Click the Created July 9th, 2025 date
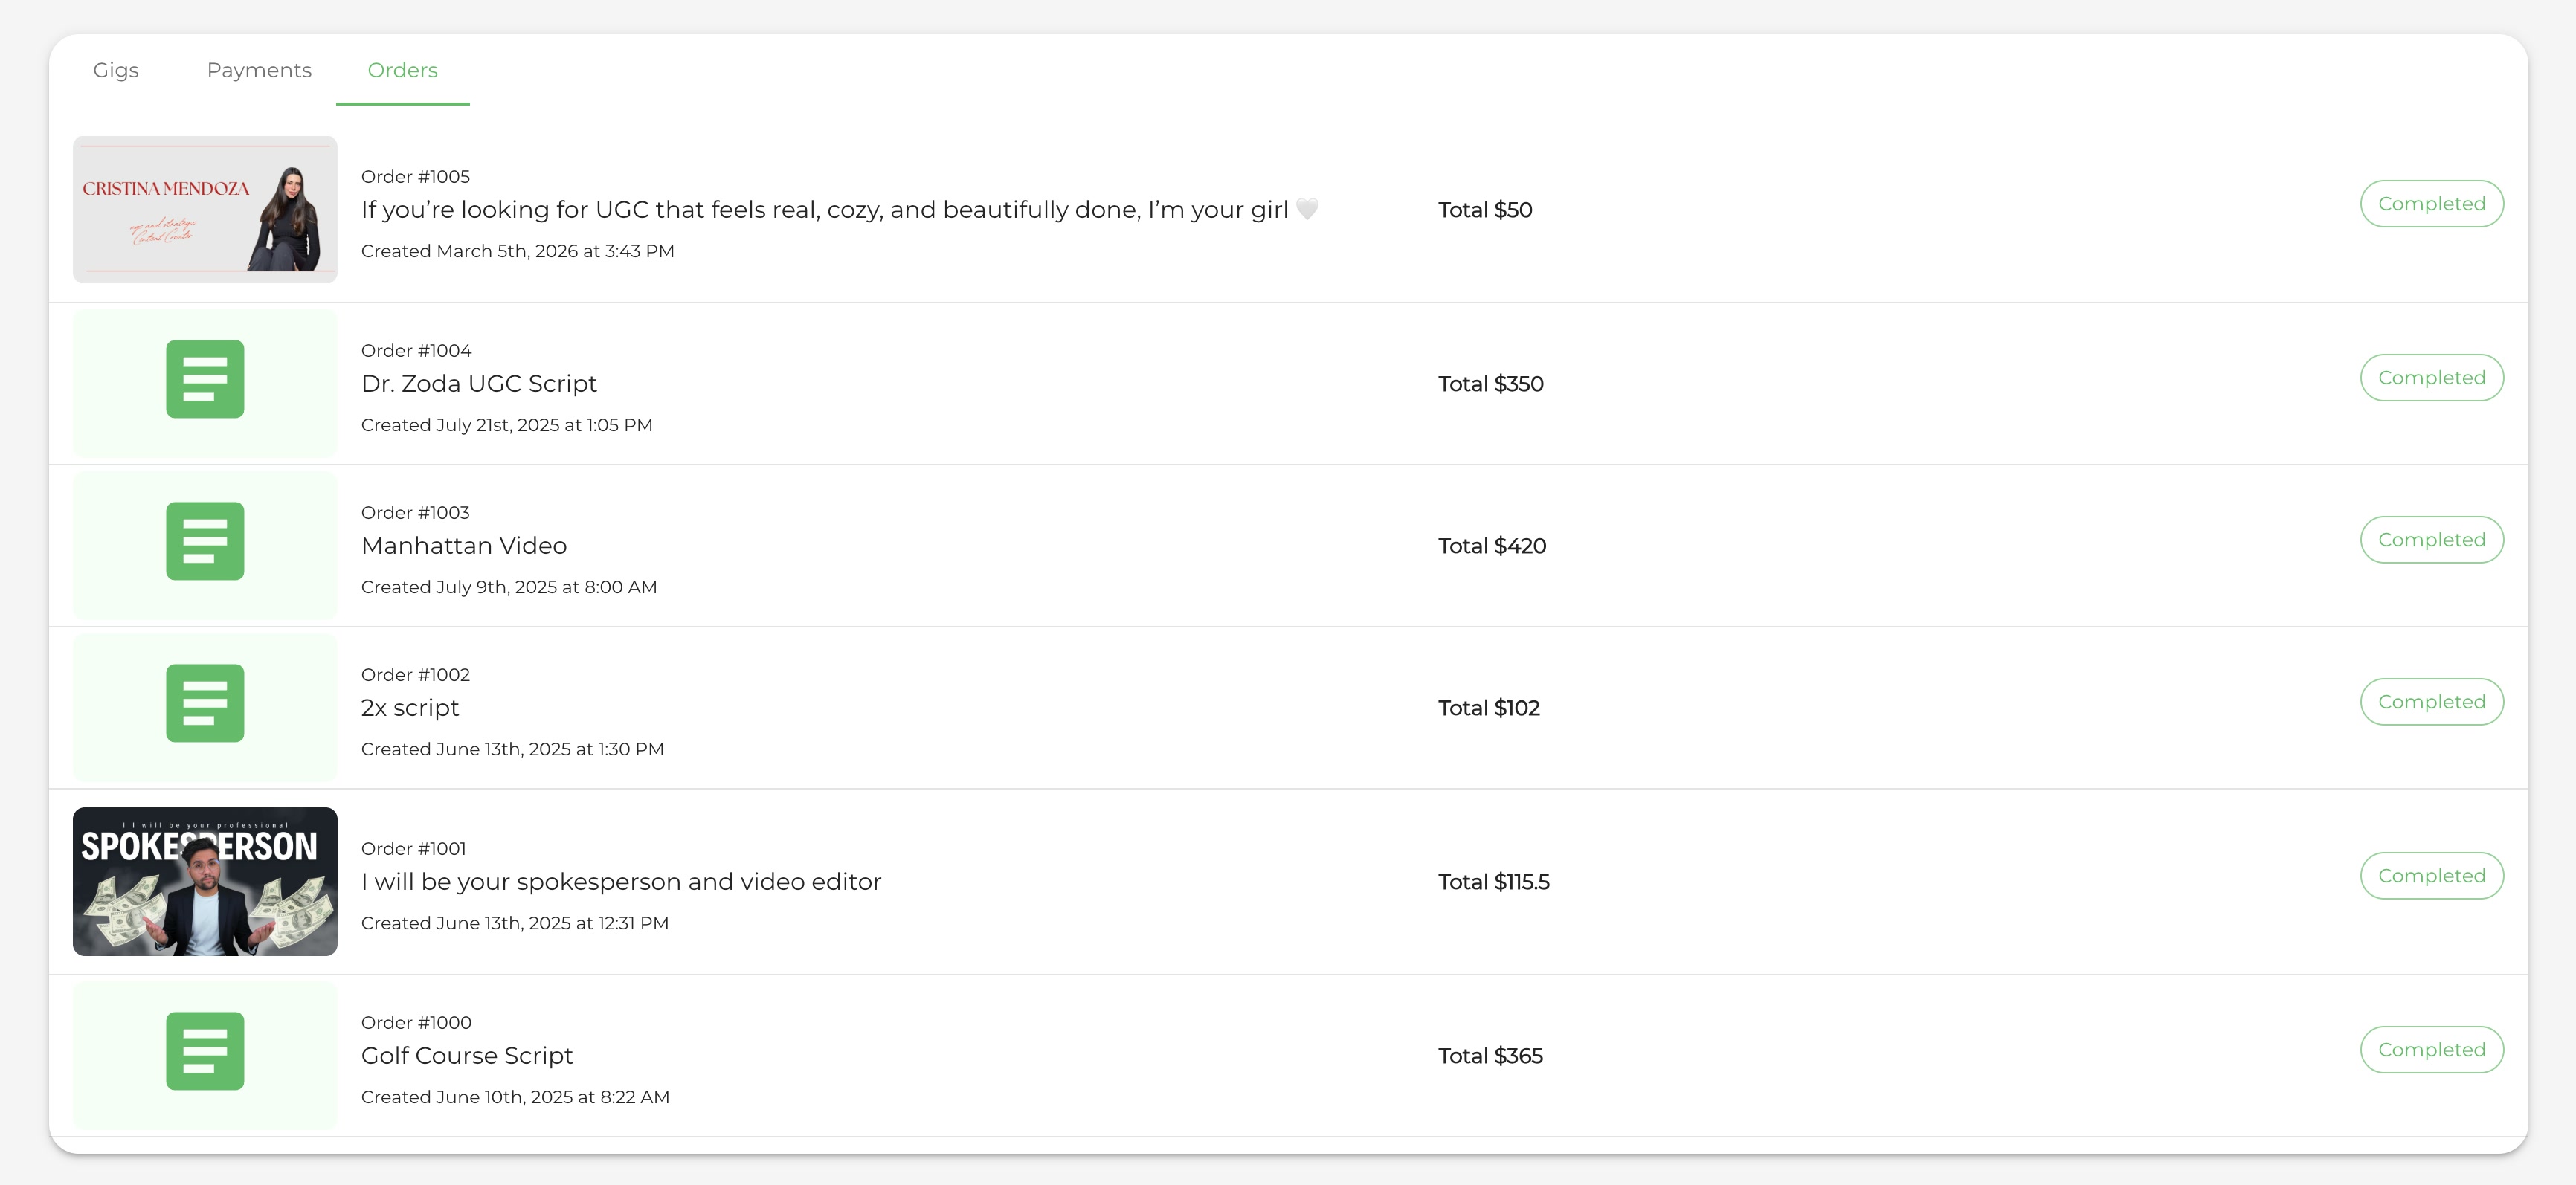Viewport: 2576px width, 1185px height. (509, 587)
